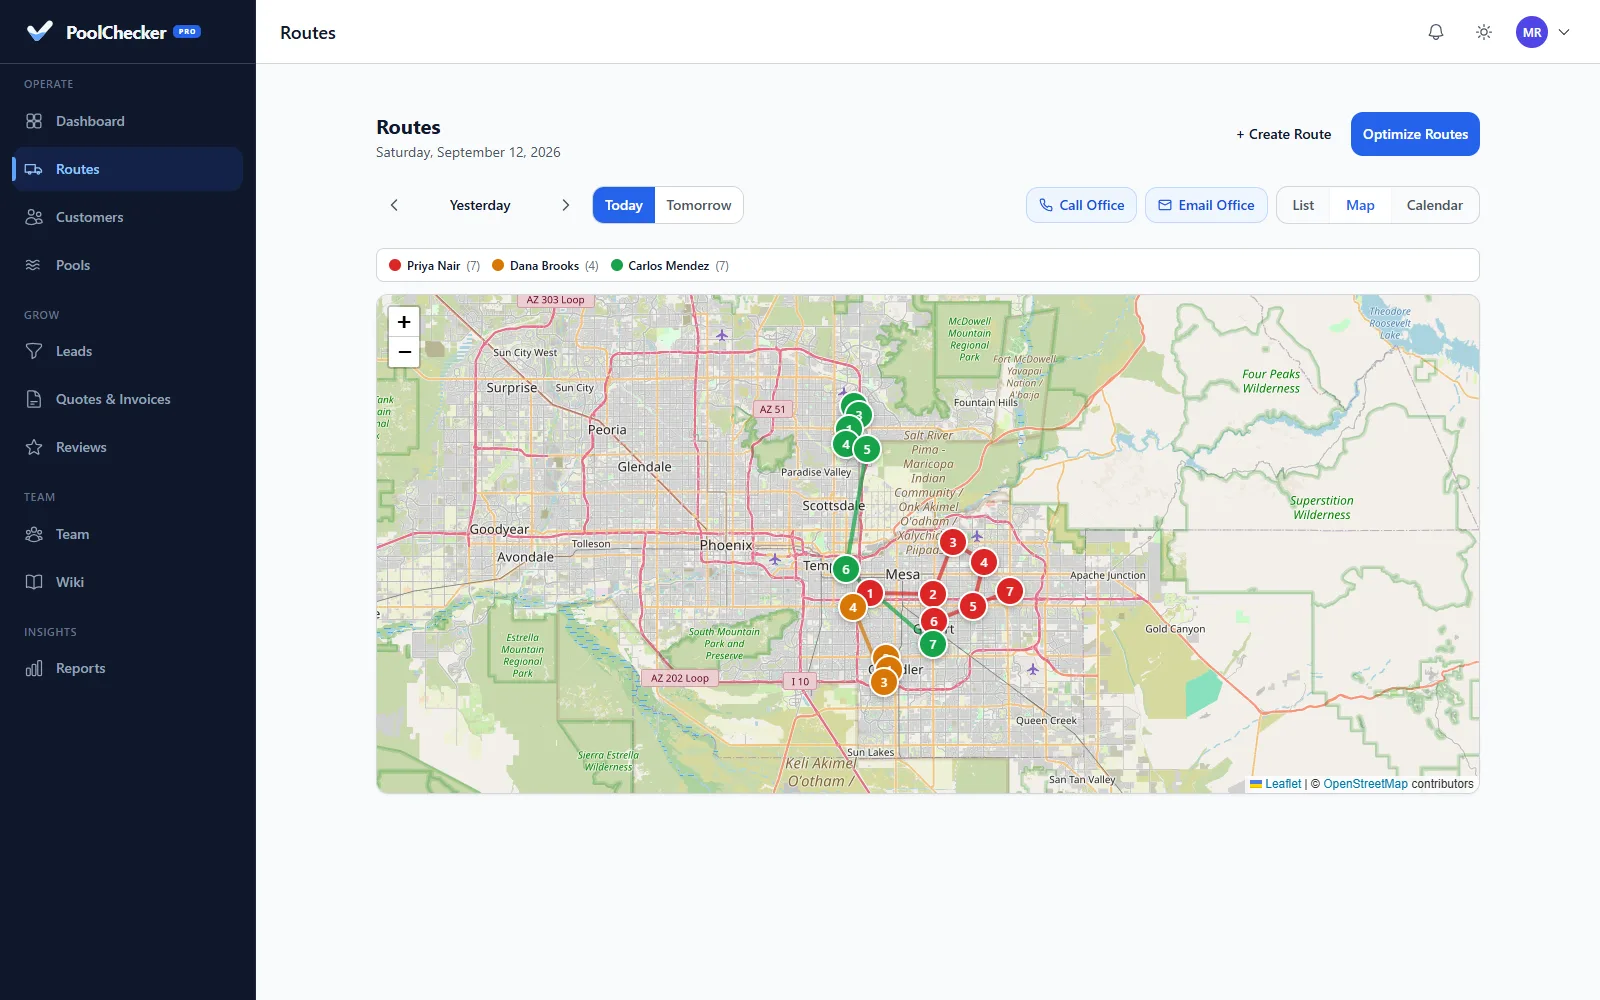The height and width of the screenshot is (1000, 1600).
Task: Switch to List view tab
Action: 1303,205
